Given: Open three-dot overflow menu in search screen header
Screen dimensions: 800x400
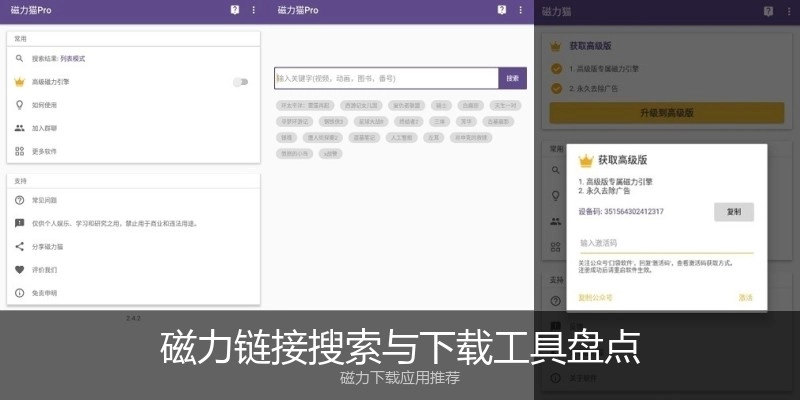Looking at the screenshot, I should (520, 10).
